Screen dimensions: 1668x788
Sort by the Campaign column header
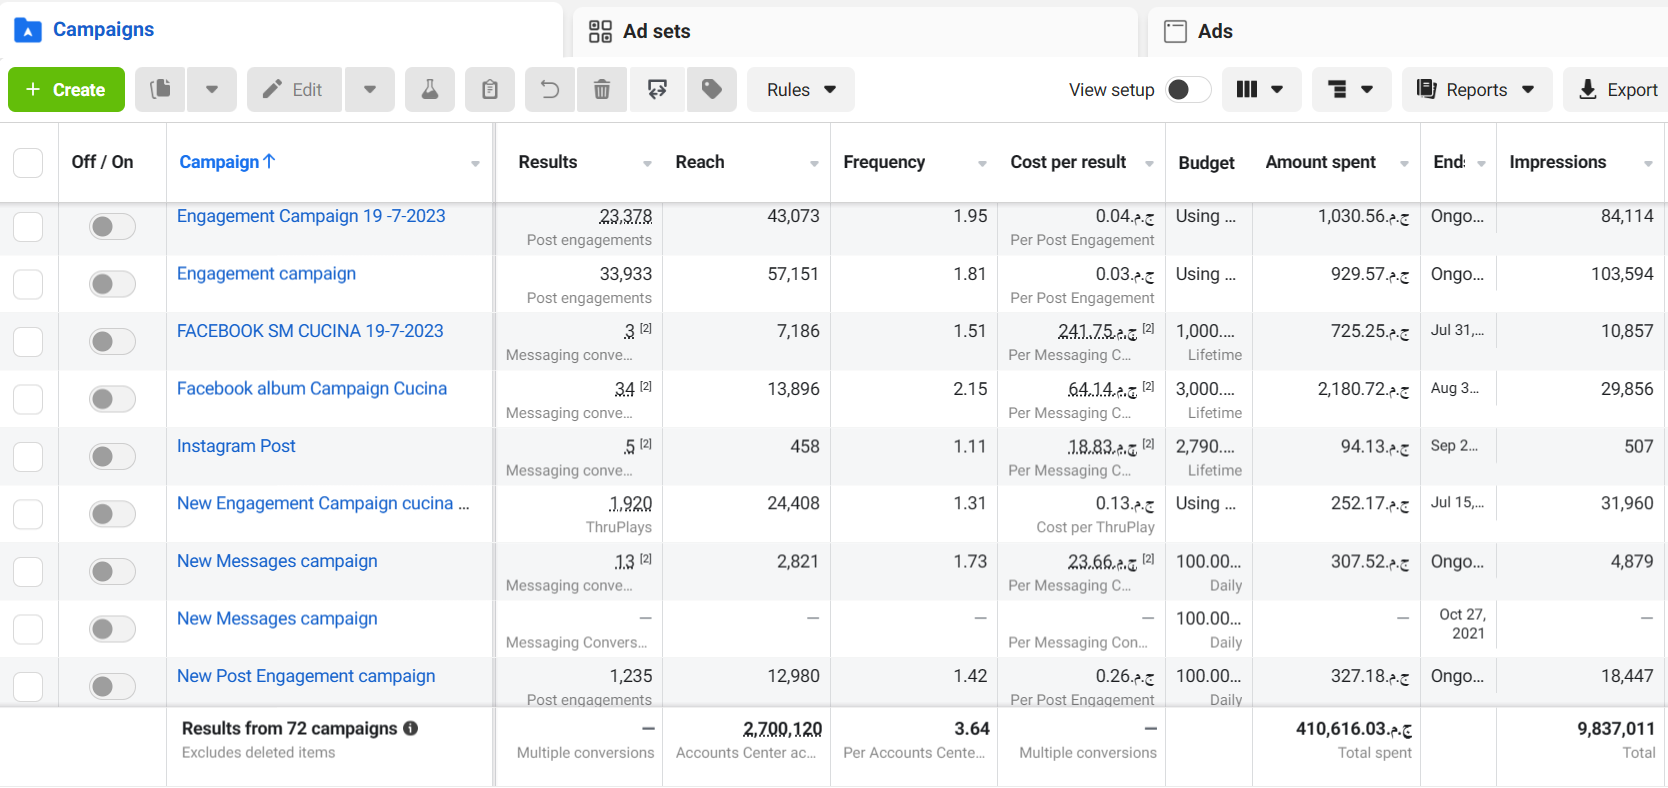click(227, 162)
